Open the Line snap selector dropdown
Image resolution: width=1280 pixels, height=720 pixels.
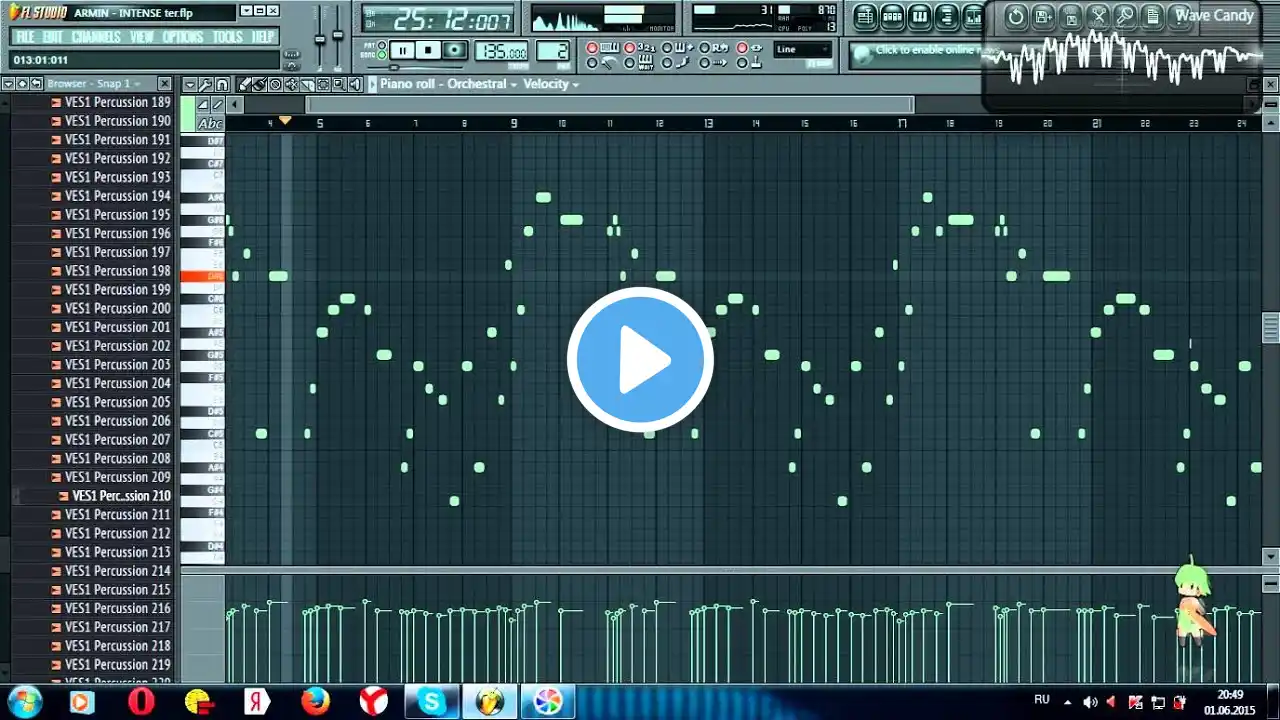803,50
